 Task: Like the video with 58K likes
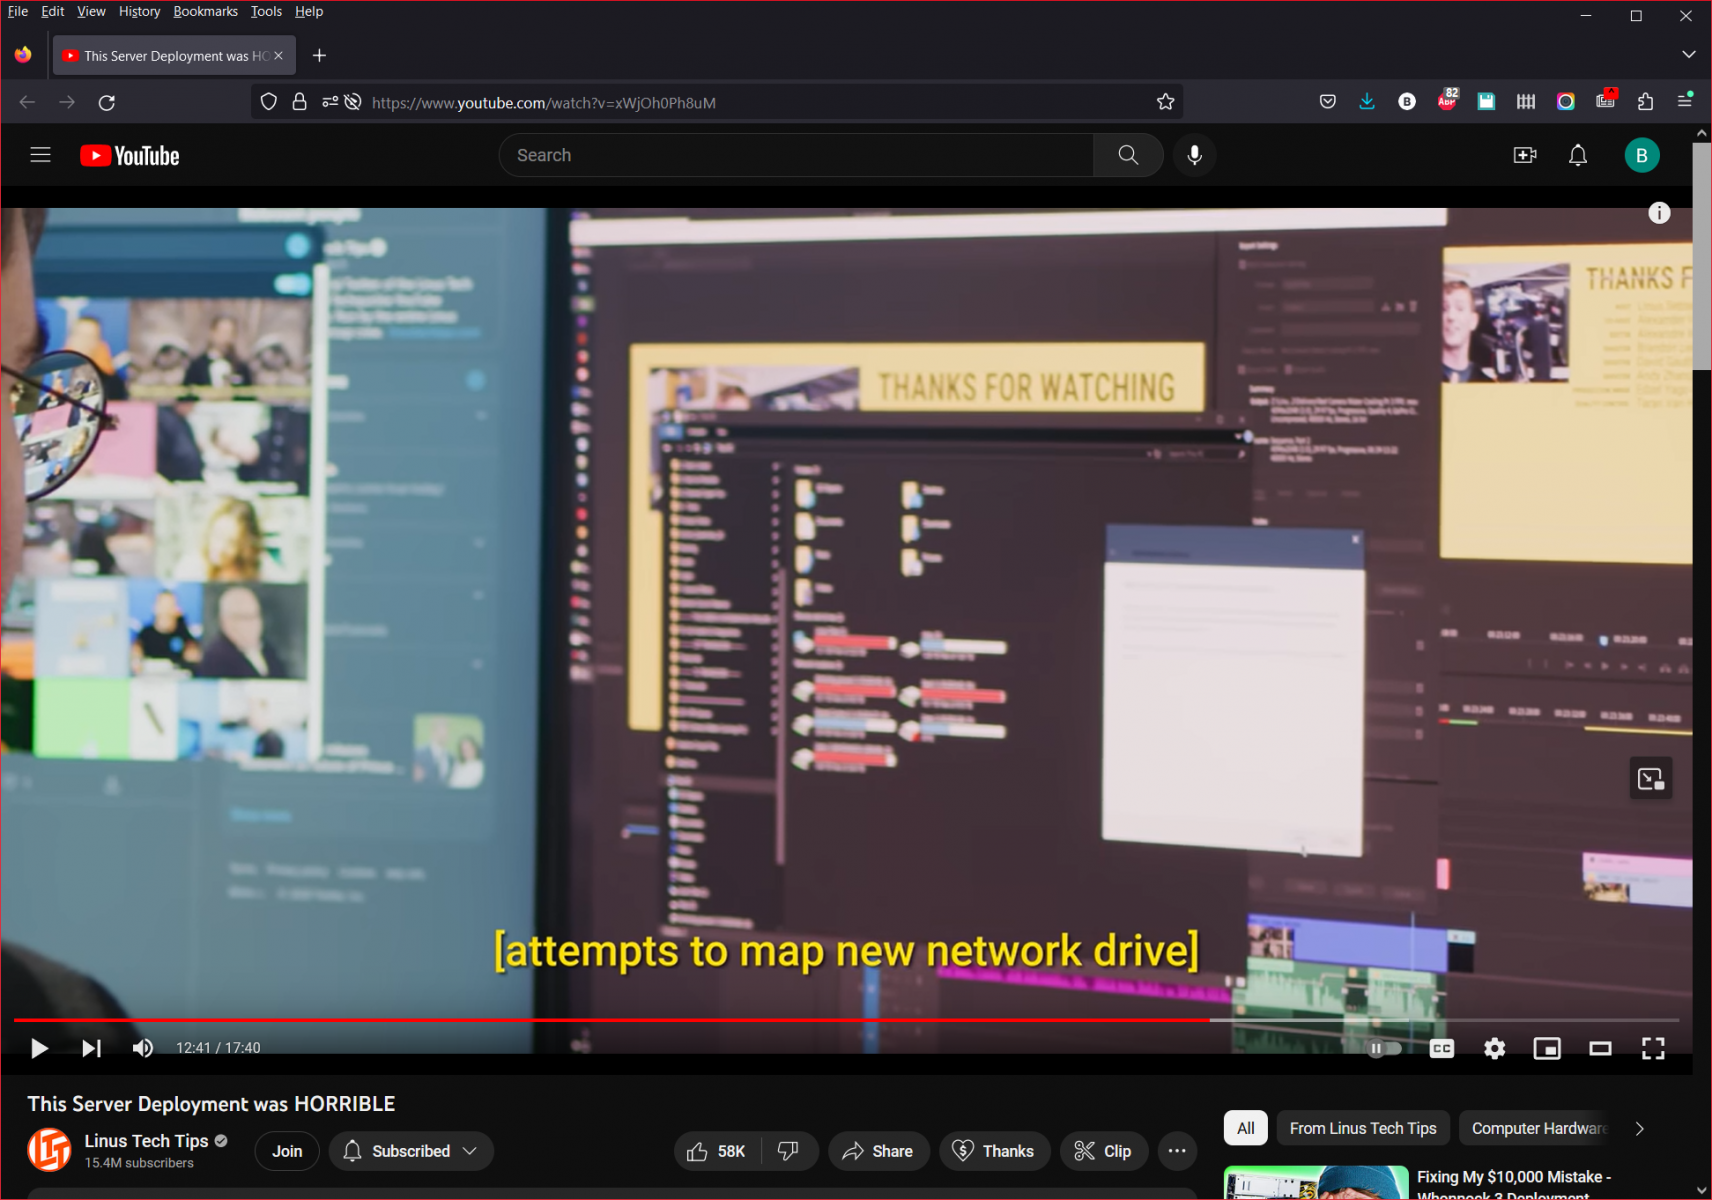[x=717, y=1151]
